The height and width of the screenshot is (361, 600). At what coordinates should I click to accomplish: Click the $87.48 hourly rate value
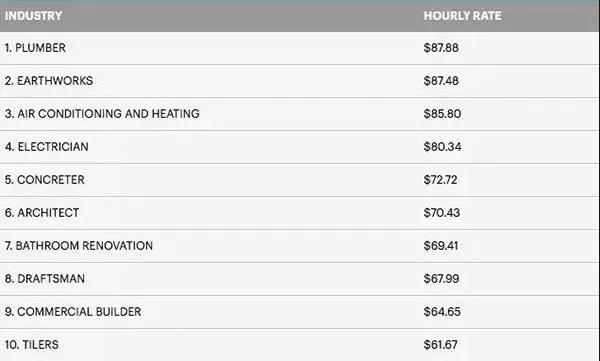coord(441,81)
